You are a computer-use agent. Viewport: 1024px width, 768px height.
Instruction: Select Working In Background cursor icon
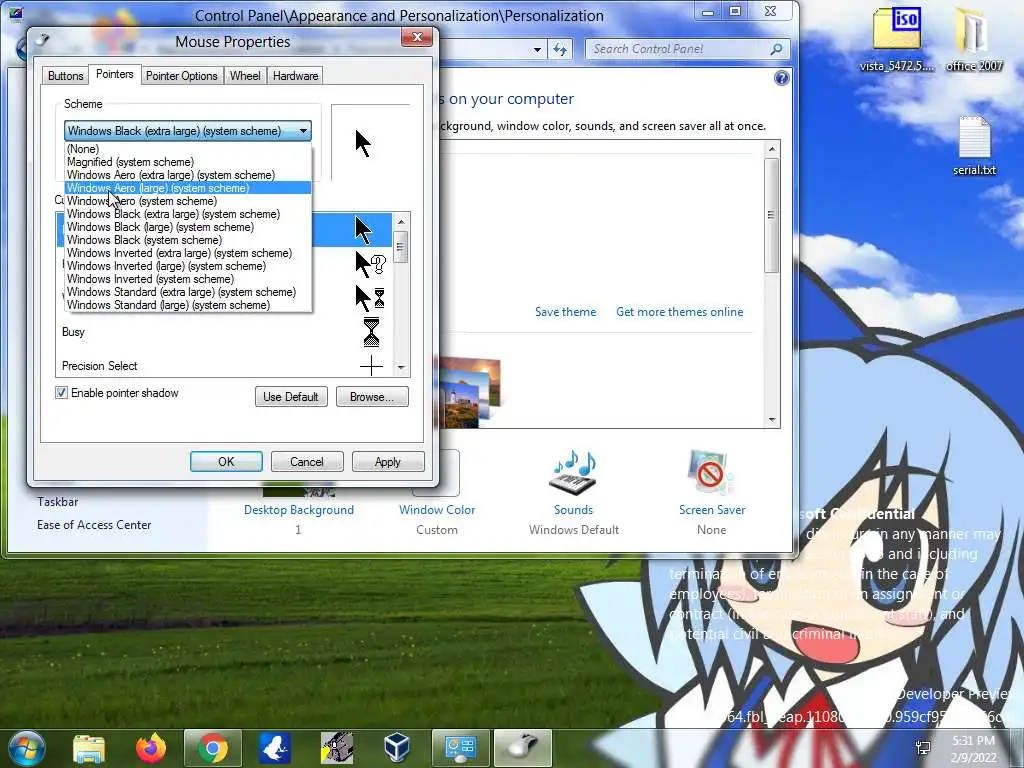(x=370, y=298)
